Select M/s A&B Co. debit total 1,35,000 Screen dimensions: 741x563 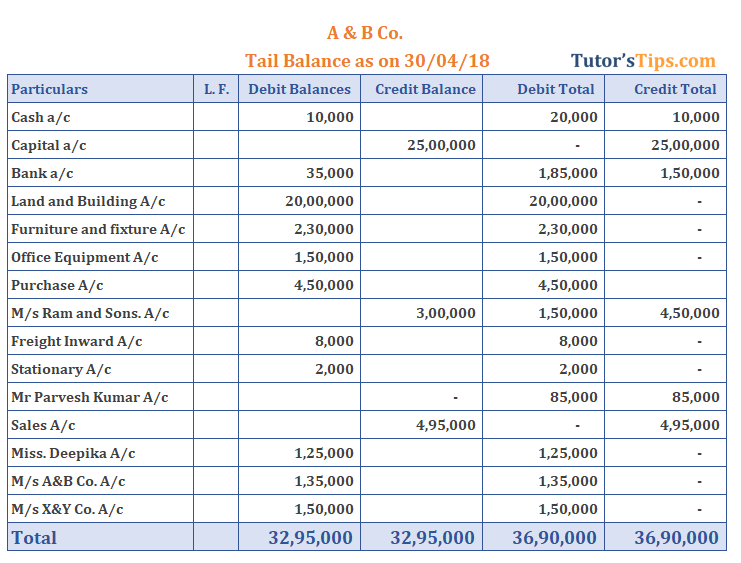568,481
